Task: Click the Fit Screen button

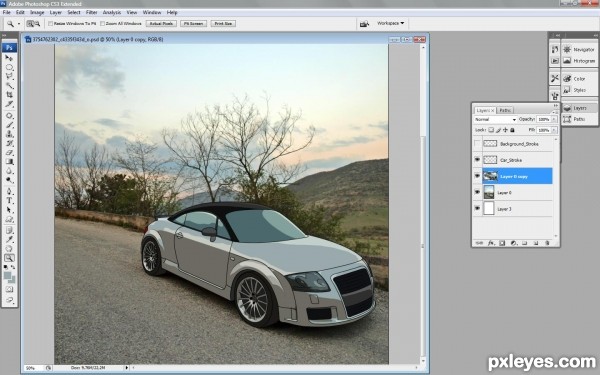Action: [193, 24]
